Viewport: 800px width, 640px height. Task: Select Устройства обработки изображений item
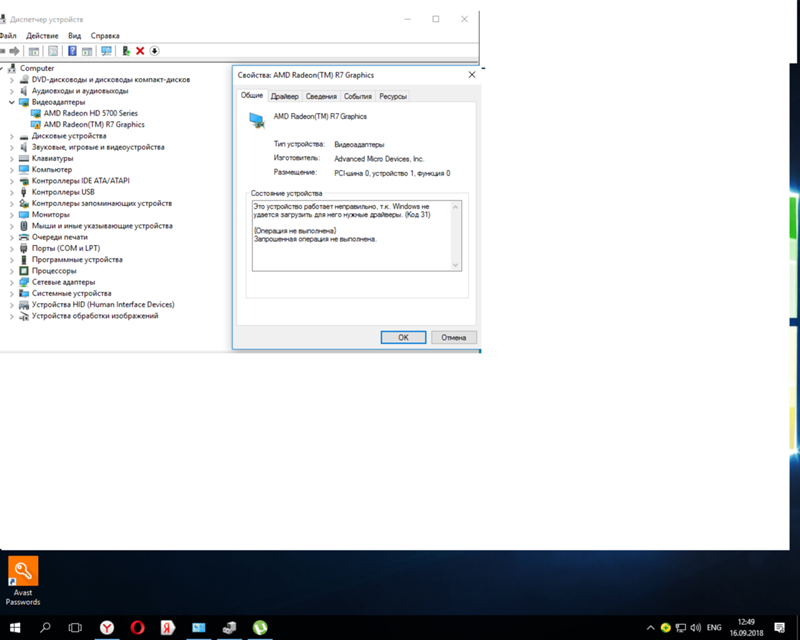point(95,315)
